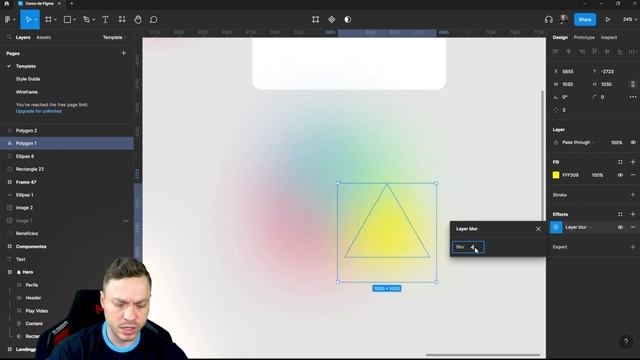Switch to the Assets tab
Screen dimensions: 640x360
(44, 37)
